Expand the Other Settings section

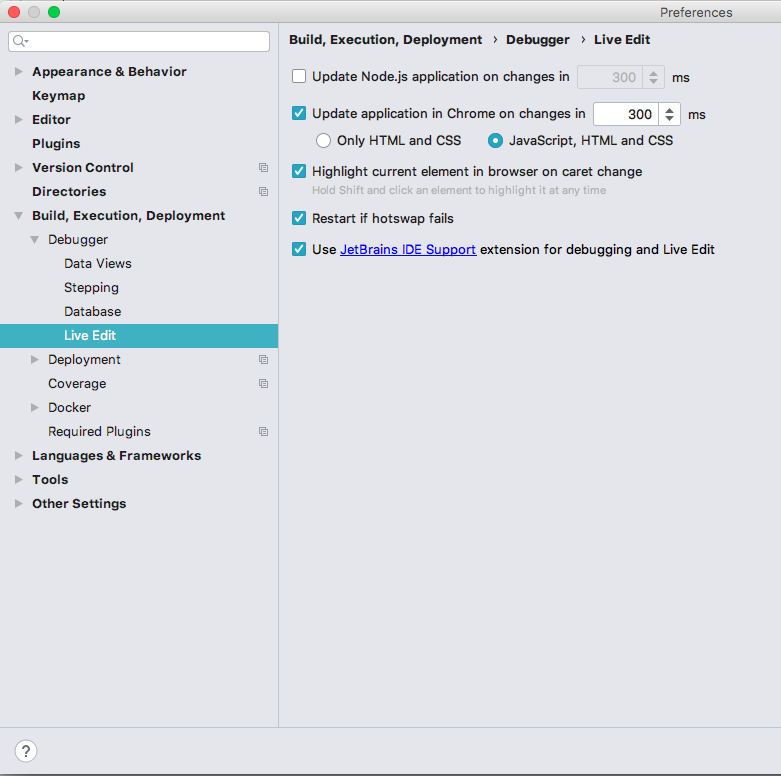coord(19,504)
